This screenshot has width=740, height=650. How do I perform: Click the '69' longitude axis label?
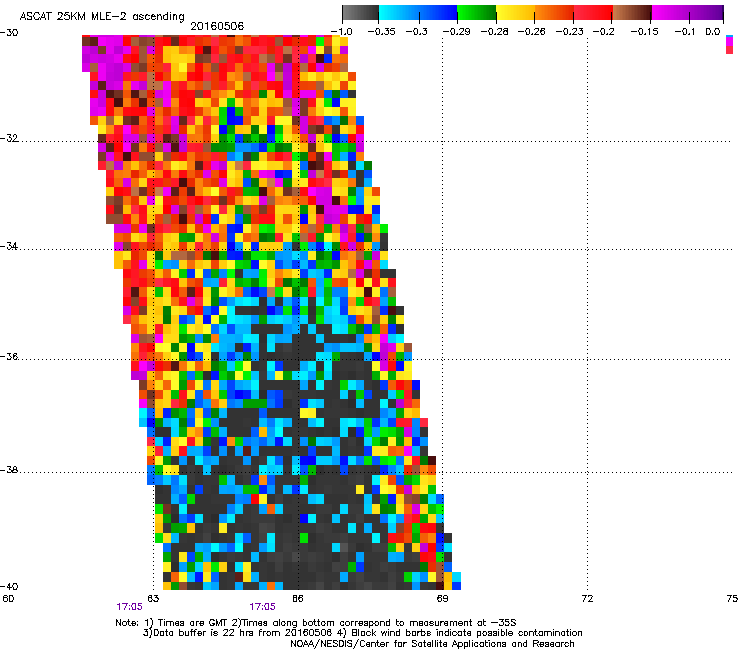[x=442, y=599]
